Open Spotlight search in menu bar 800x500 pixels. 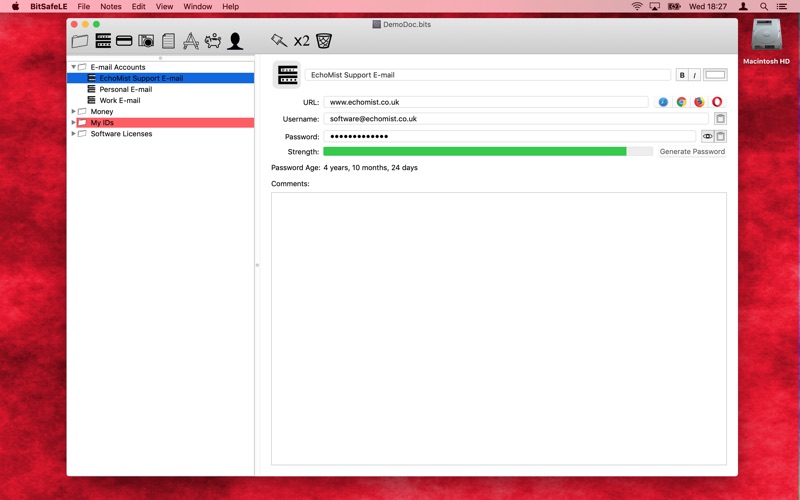[x=763, y=7]
